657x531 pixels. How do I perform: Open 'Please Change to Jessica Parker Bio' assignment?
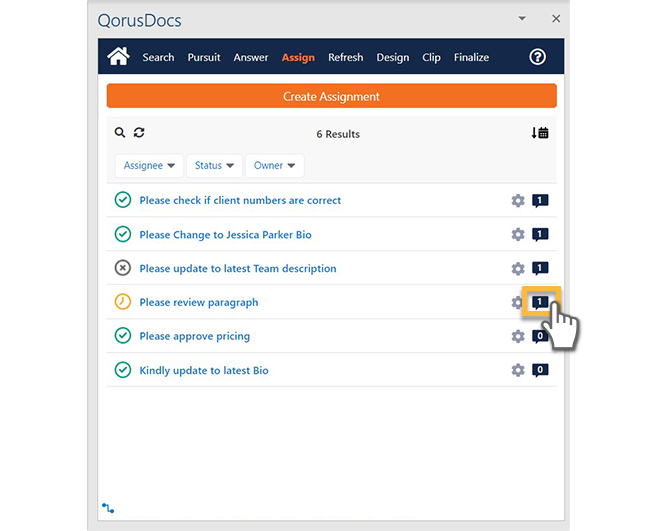click(x=226, y=234)
